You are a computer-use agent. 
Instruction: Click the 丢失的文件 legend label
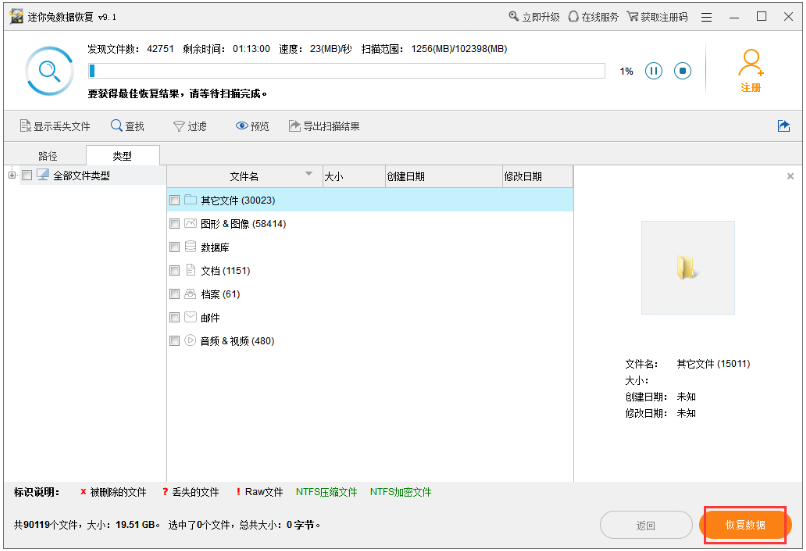tap(195, 492)
